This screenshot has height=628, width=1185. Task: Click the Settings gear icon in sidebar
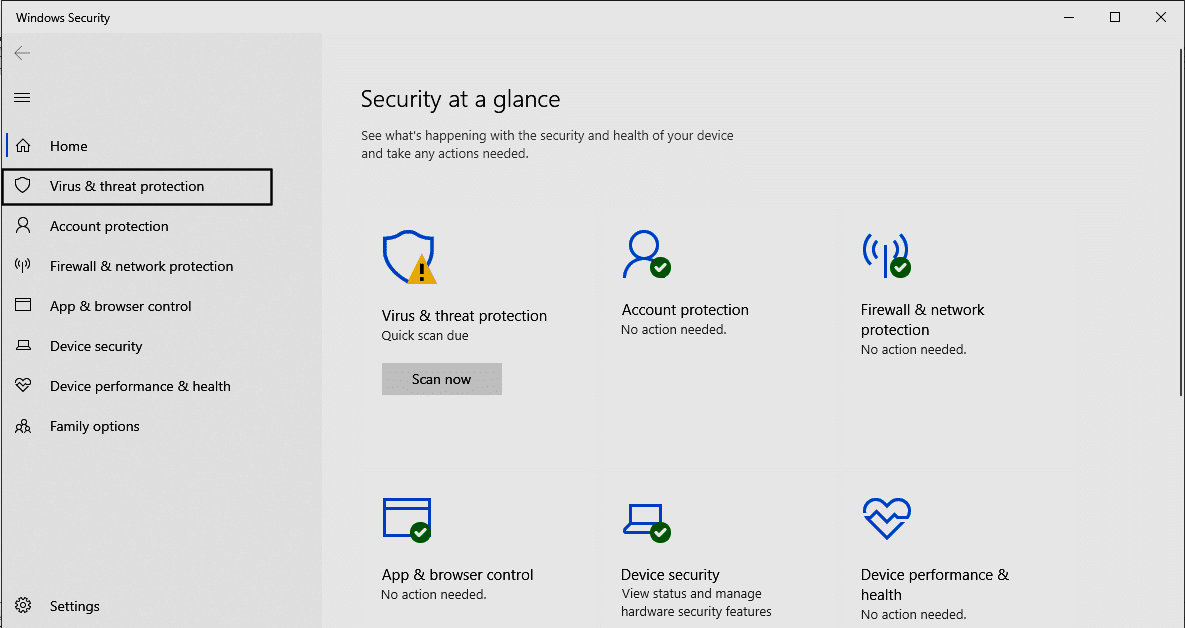(x=23, y=606)
